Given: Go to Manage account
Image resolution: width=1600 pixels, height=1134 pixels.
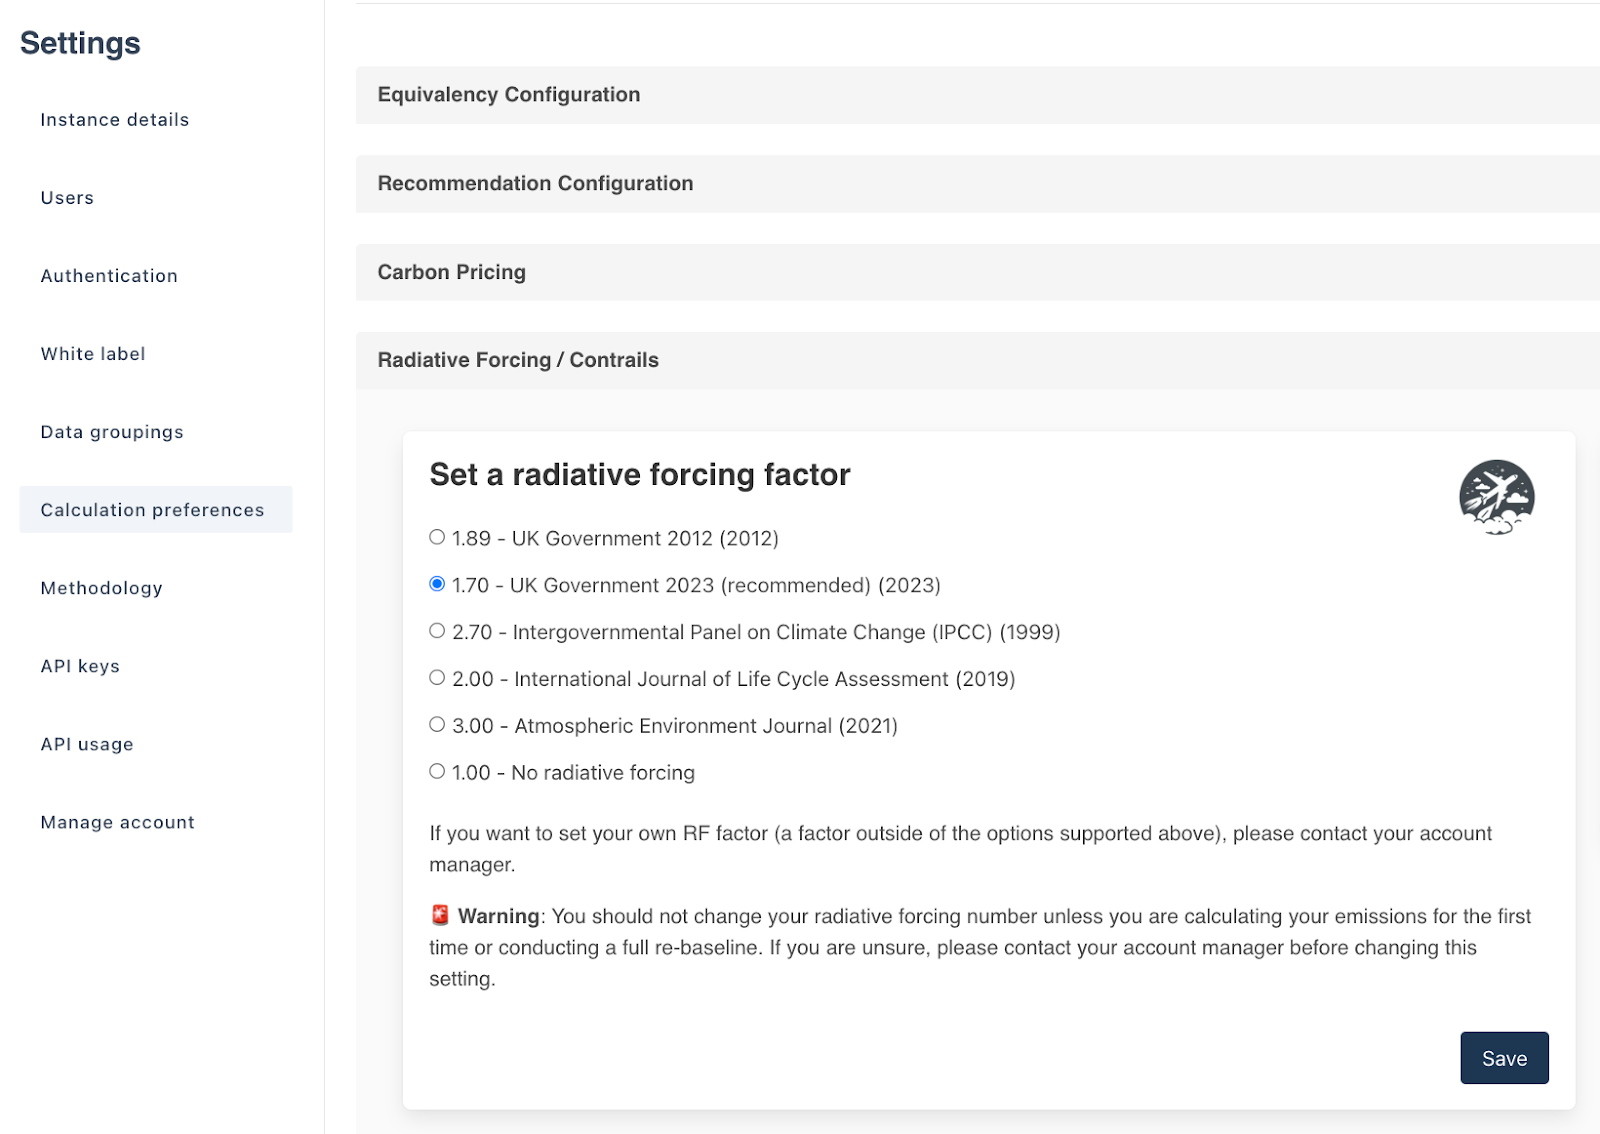Looking at the screenshot, I should (x=118, y=822).
